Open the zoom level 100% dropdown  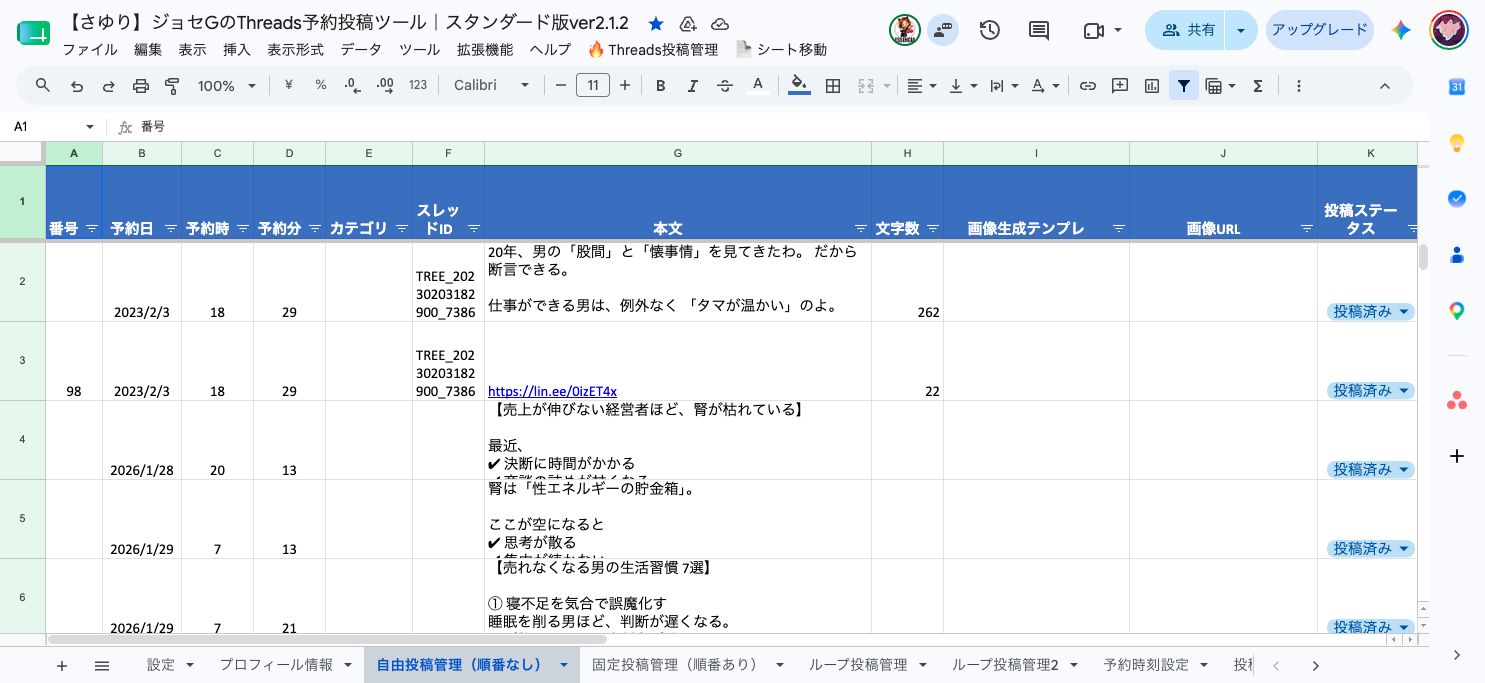pos(227,86)
